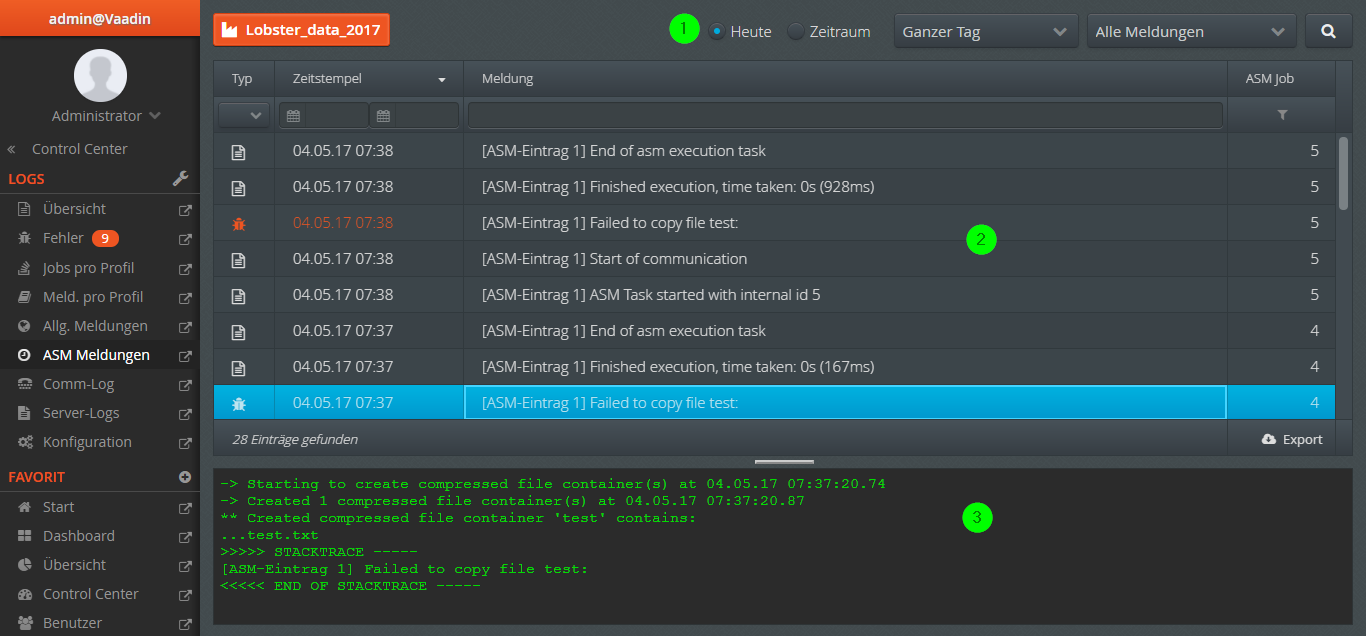Collapse sidebar via Control Center chevron
The image size is (1366, 636).
click(x=12, y=149)
